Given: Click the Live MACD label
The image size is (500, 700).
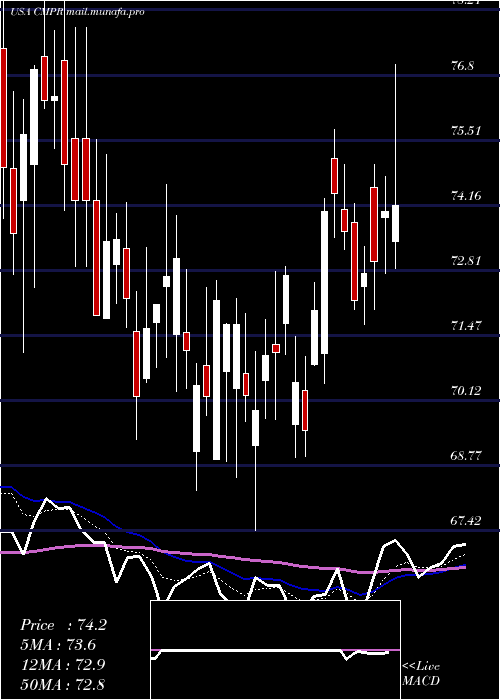Looking at the screenshot, I should (421, 673).
